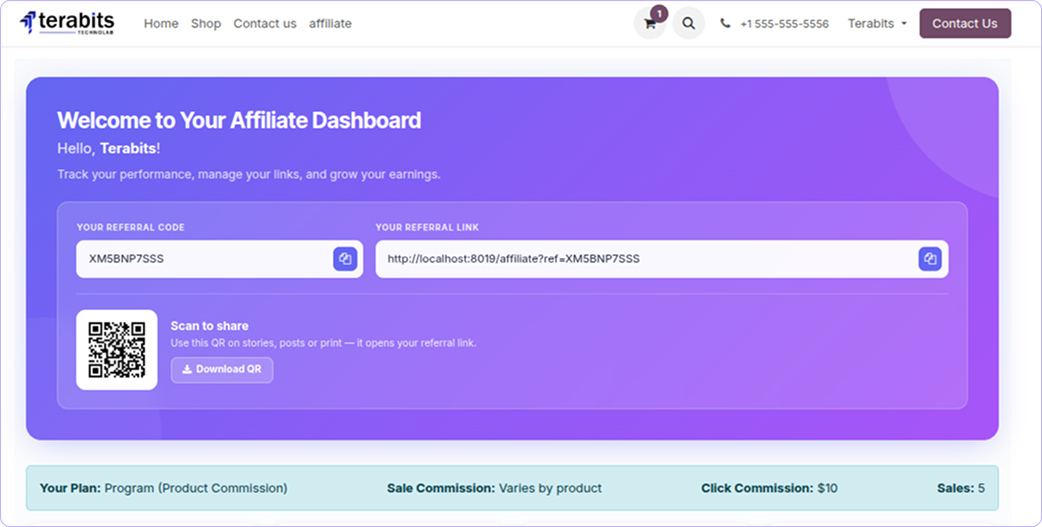Viewport: 1042px width, 527px height.
Task: Copy the referral link with the copy icon
Action: 930,259
